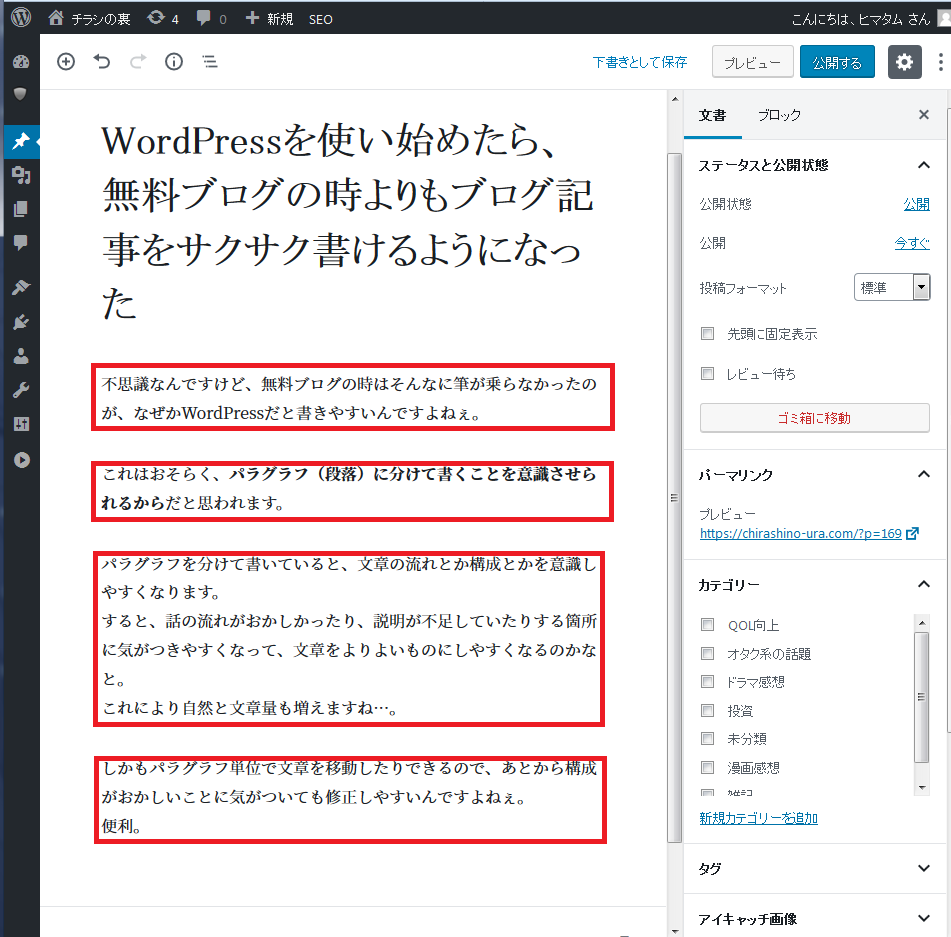Switch to the ブロック tab

[x=779, y=115]
